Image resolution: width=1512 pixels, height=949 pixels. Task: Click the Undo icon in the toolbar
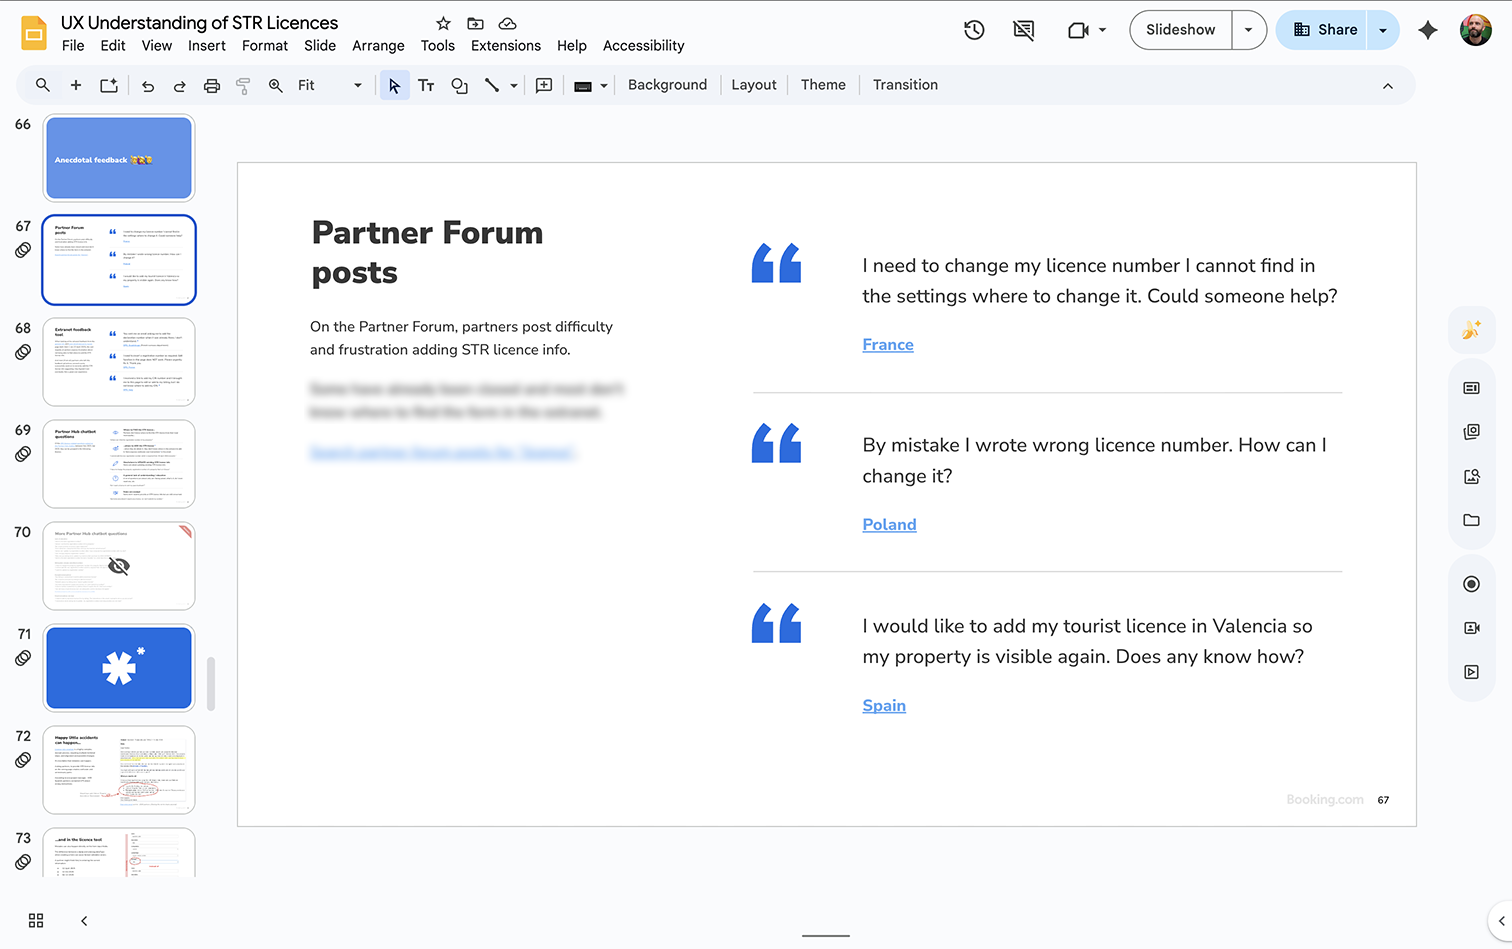click(147, 85)
